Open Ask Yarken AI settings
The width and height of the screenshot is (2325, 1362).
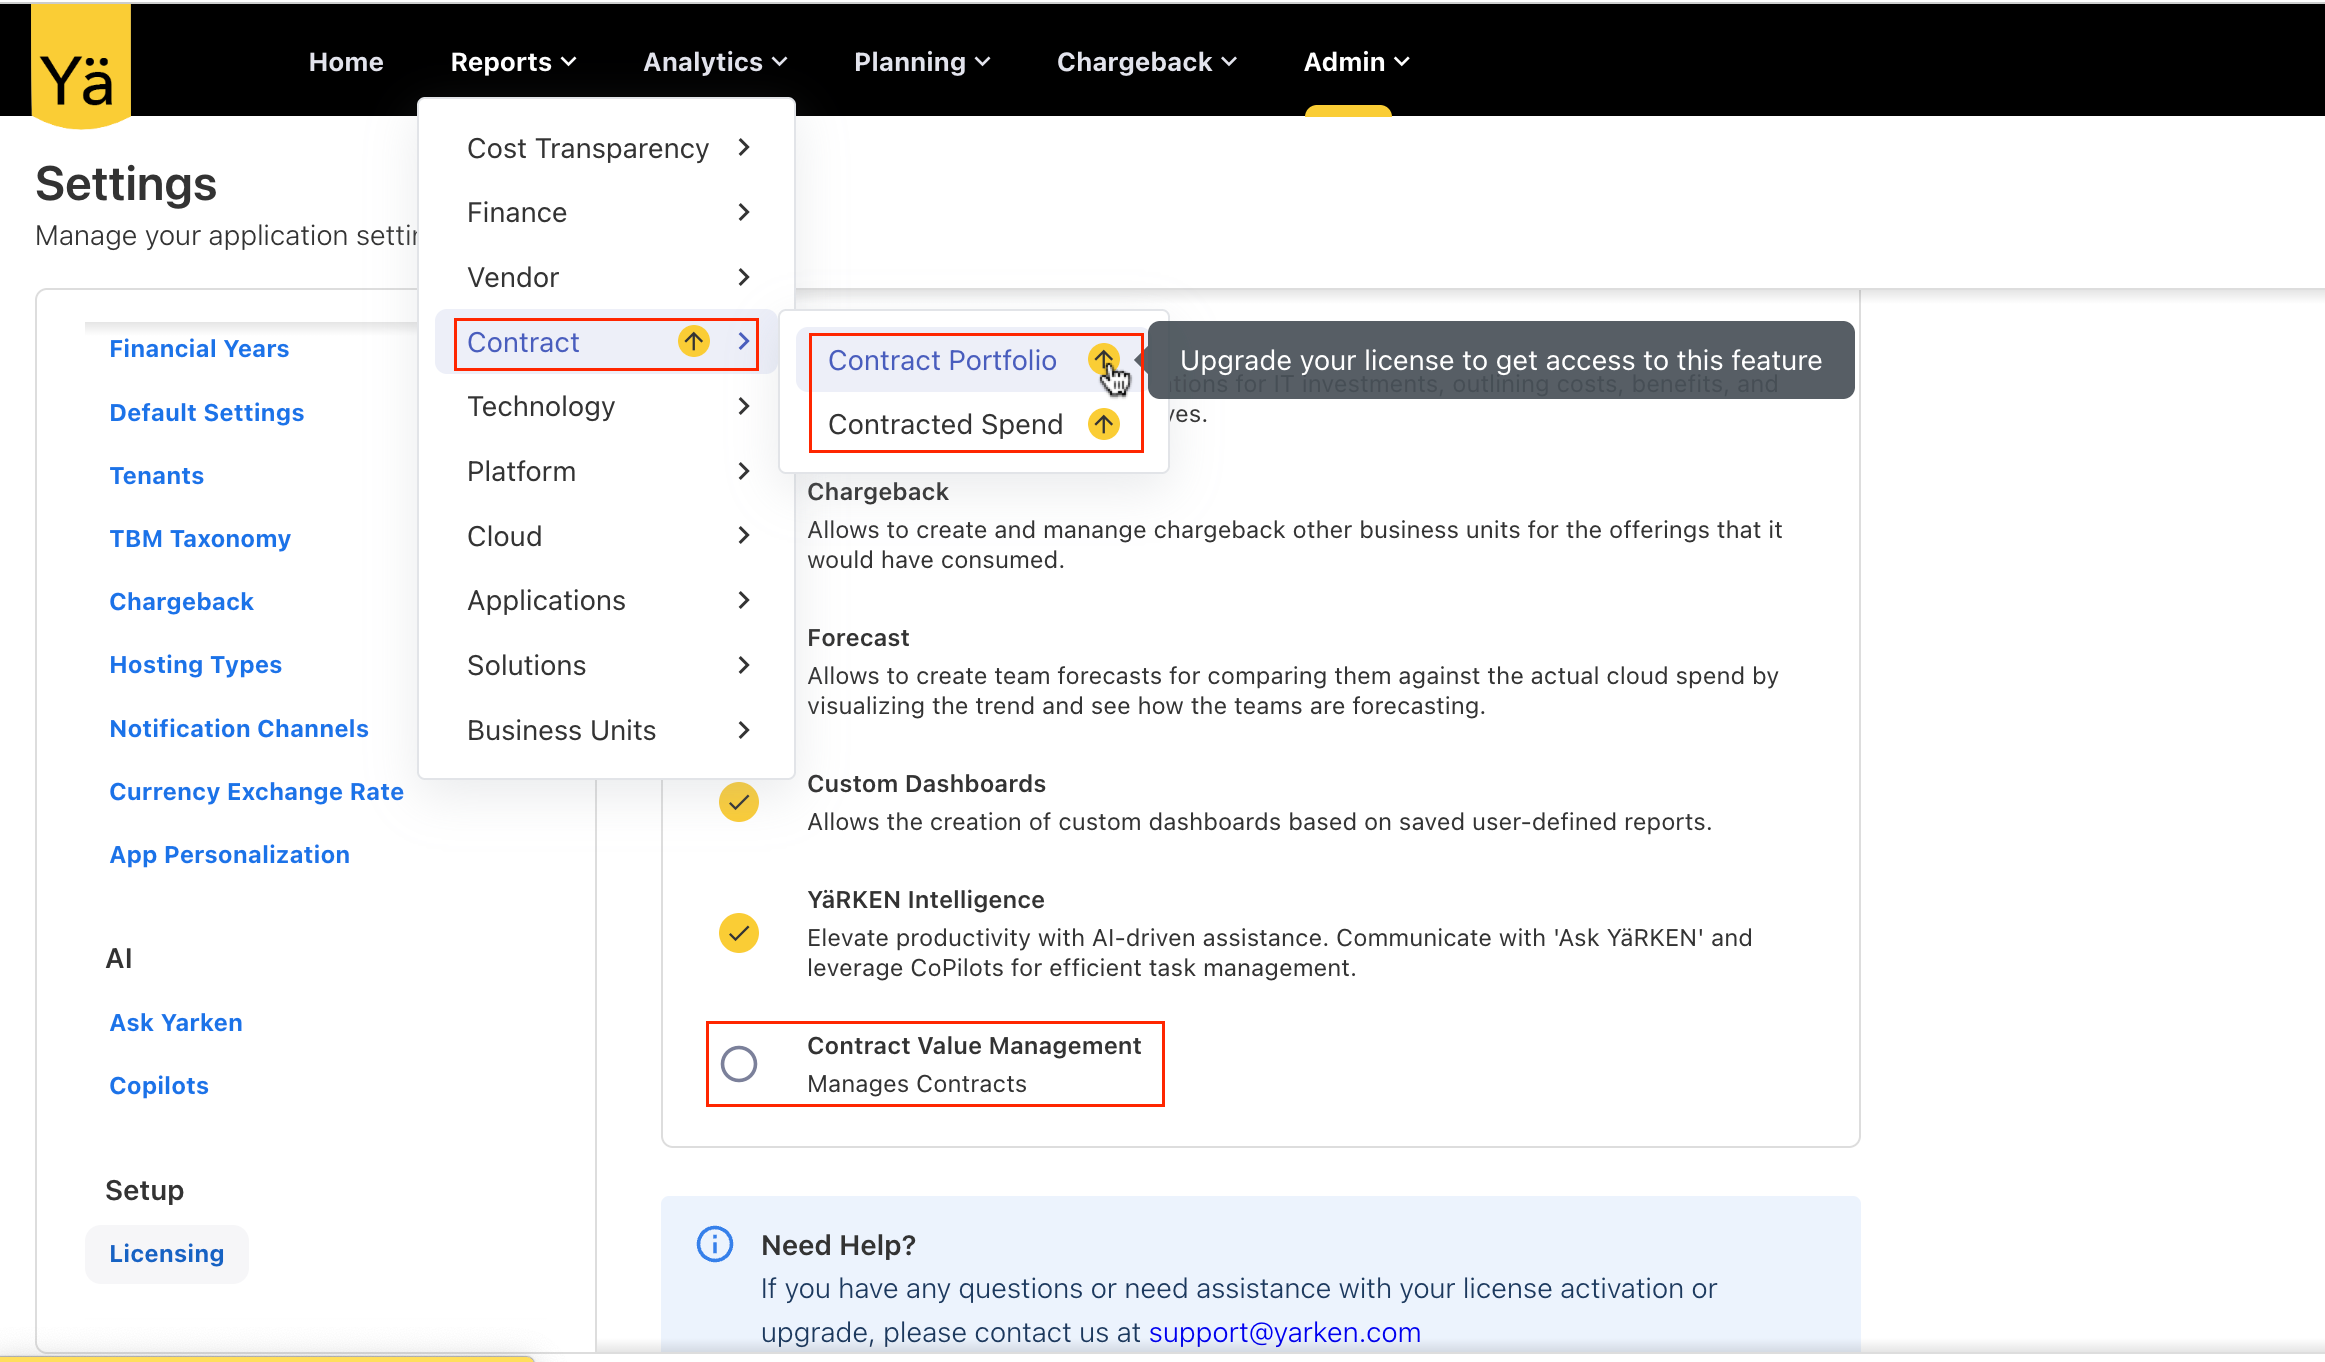click(175, 1022)
